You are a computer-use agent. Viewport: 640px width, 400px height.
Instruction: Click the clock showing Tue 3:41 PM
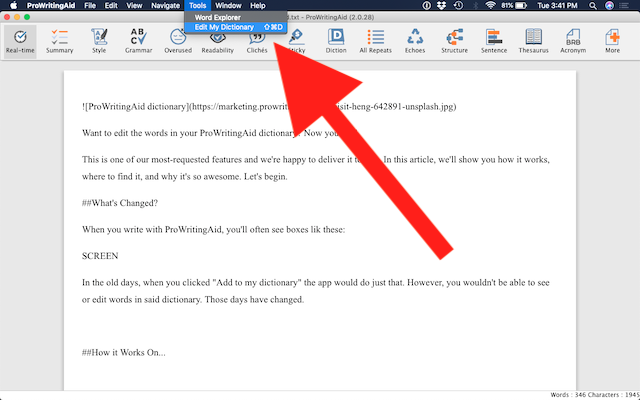[557, 5]
